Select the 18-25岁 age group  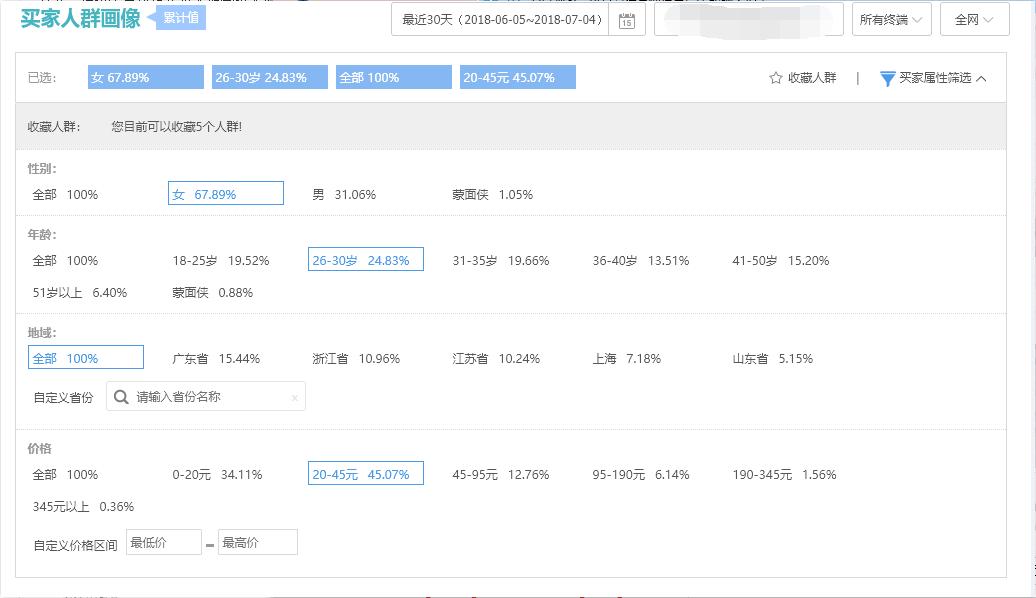coord(222,260)
